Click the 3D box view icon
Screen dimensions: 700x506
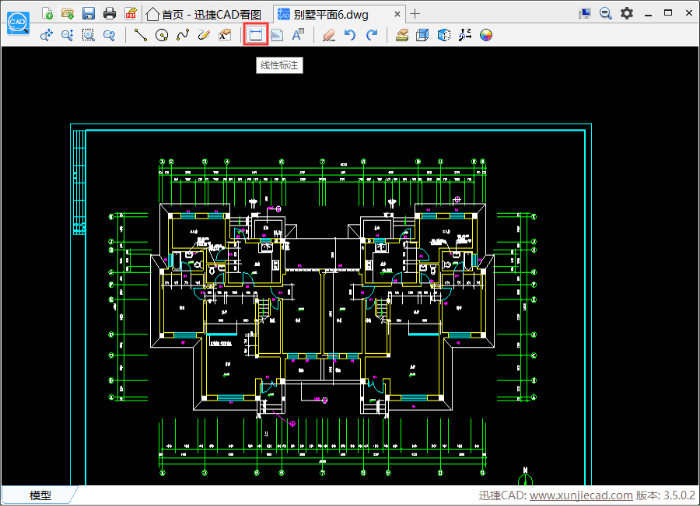point(422,35)
